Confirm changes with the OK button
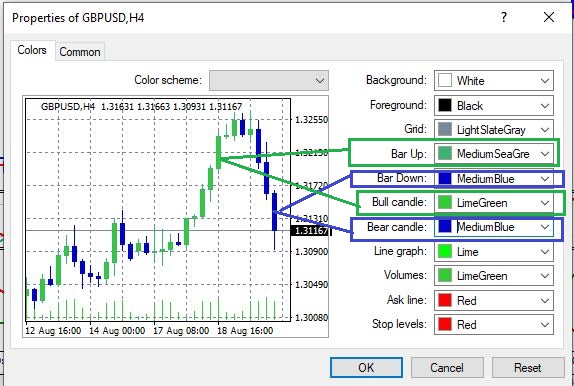This screenshot has width=574, height=386. click(366, 367)
